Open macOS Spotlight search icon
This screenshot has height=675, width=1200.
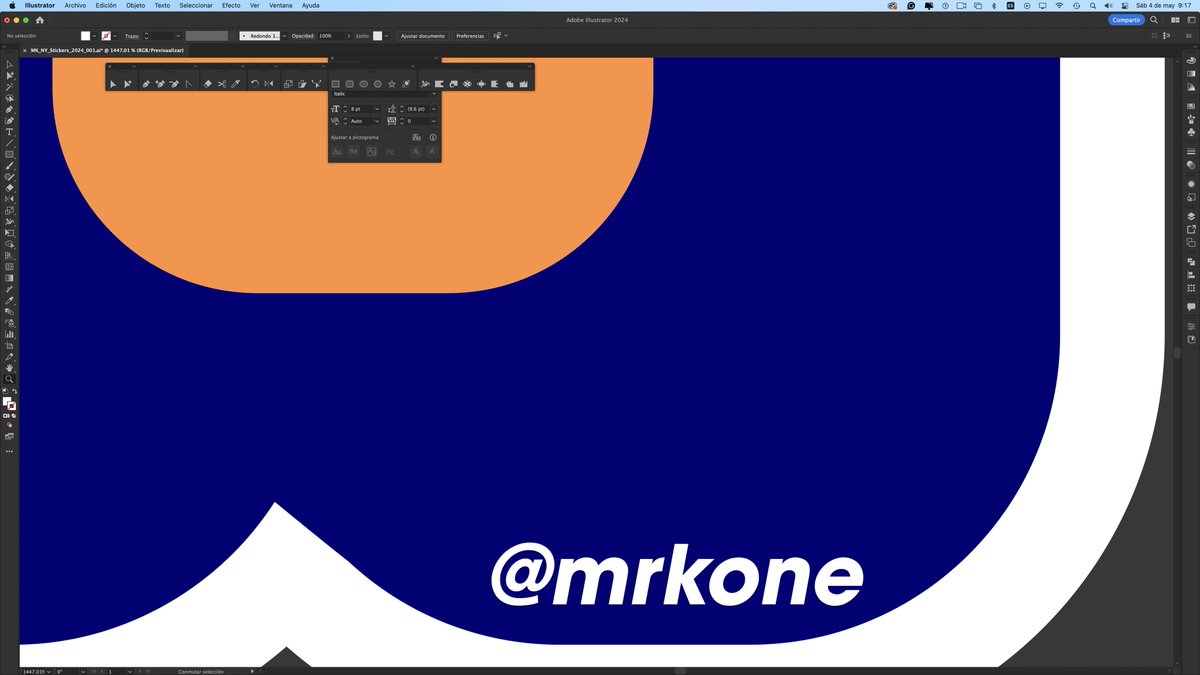pos(1093,5)
